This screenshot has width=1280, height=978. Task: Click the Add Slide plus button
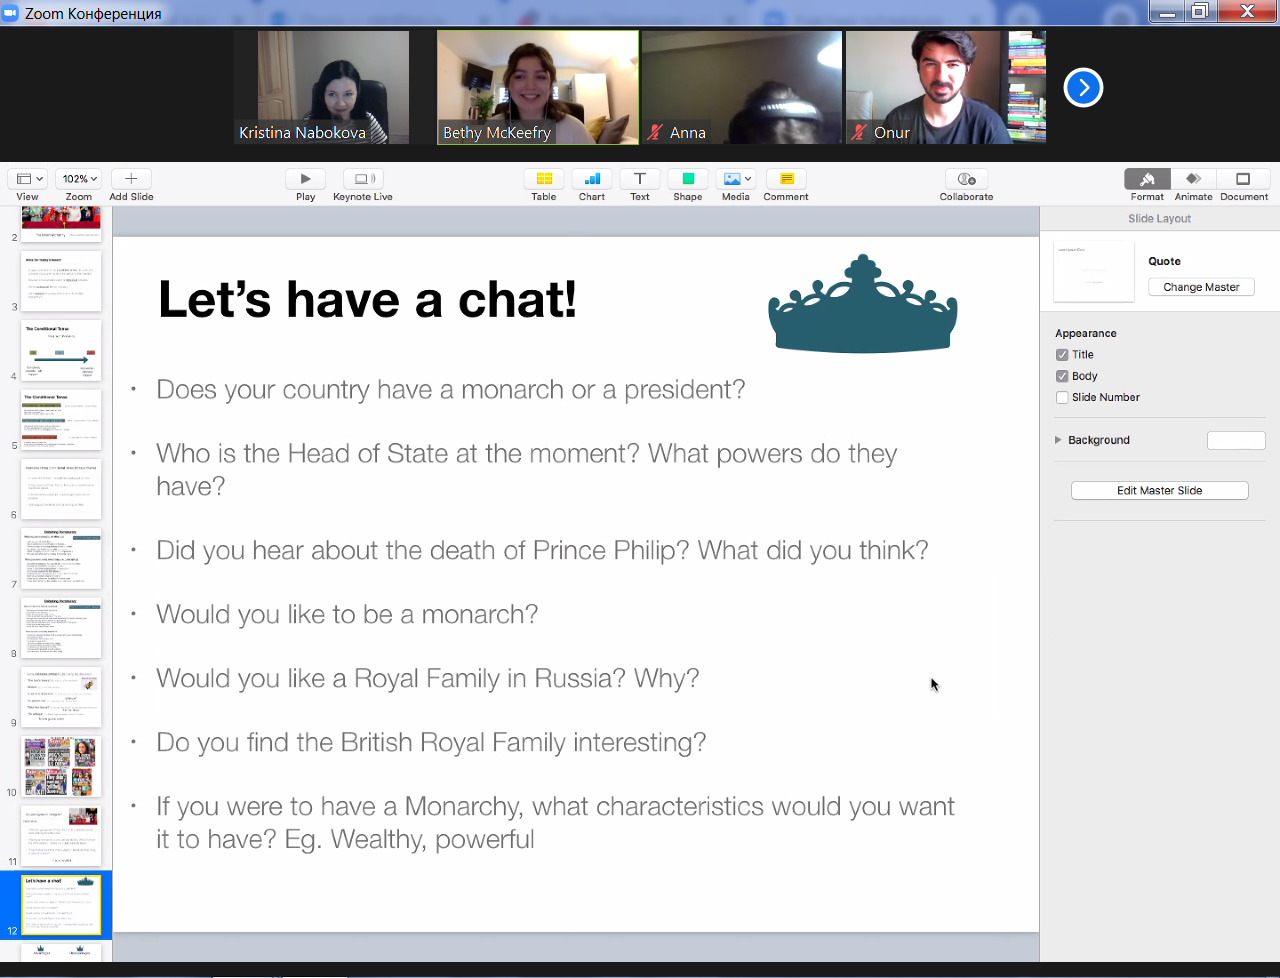[x=131, y=179]
